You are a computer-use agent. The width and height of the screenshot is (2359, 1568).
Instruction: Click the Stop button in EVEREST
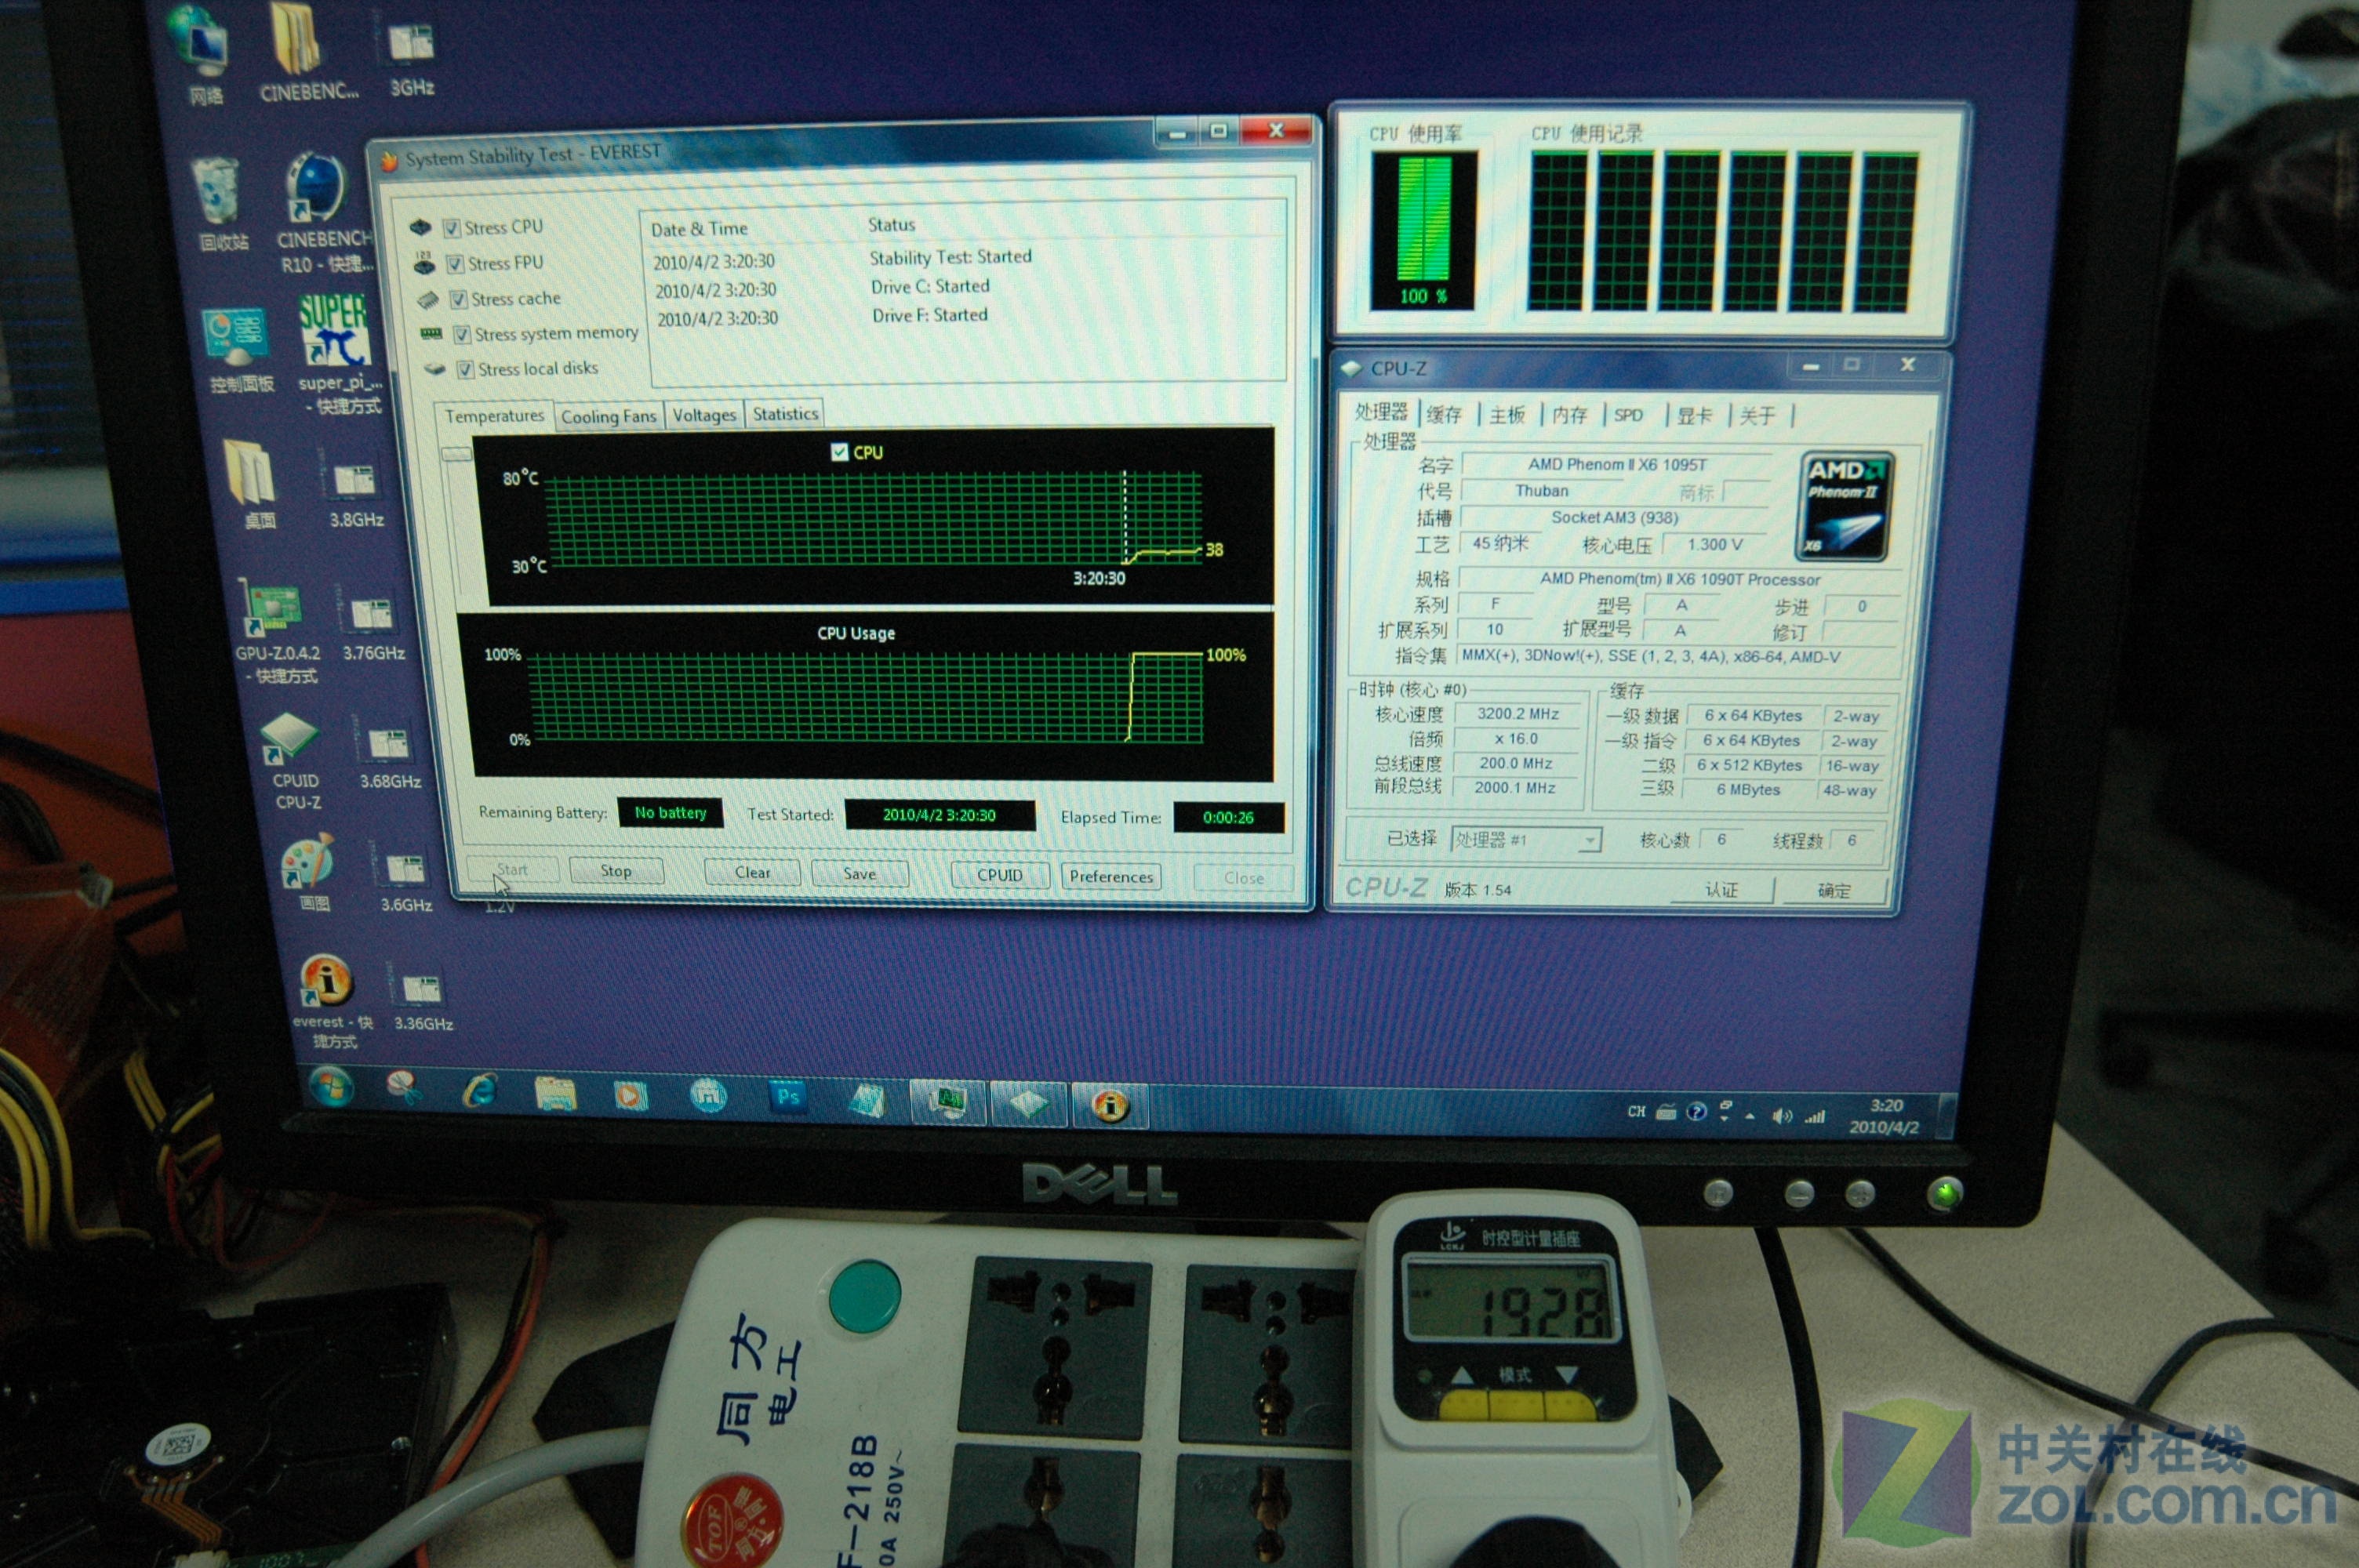[x=616, y=871]
